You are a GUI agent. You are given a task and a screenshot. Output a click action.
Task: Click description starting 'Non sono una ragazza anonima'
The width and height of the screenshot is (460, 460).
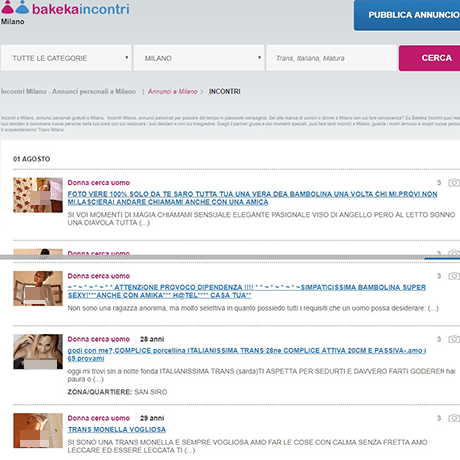coord(253,308)
